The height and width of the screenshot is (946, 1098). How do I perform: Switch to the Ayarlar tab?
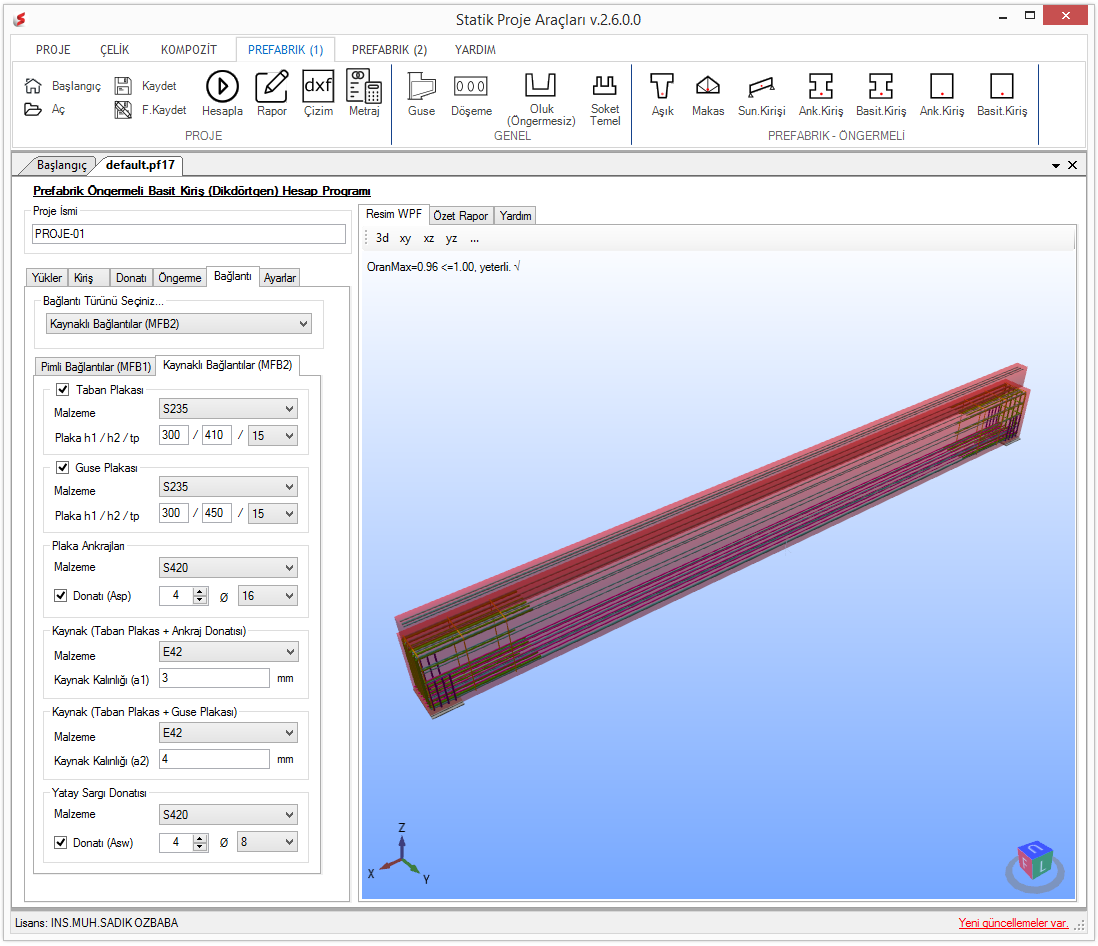(x=279, y=278)
